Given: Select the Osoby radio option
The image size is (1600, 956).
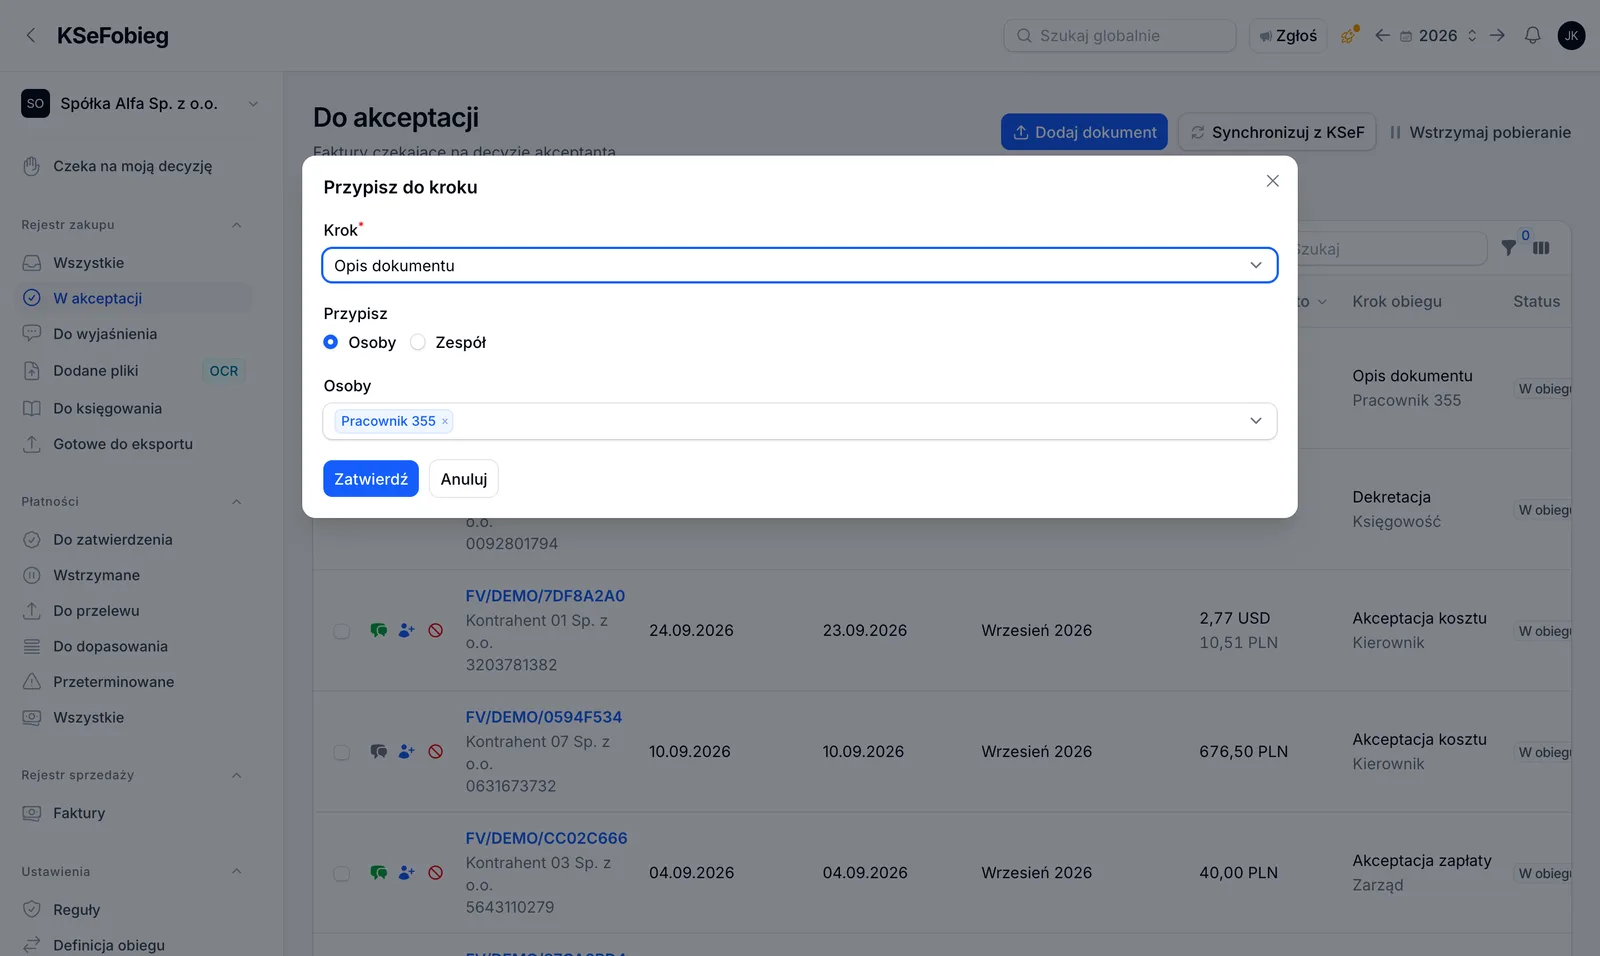Looking at the screenshot, I should 330,342.
